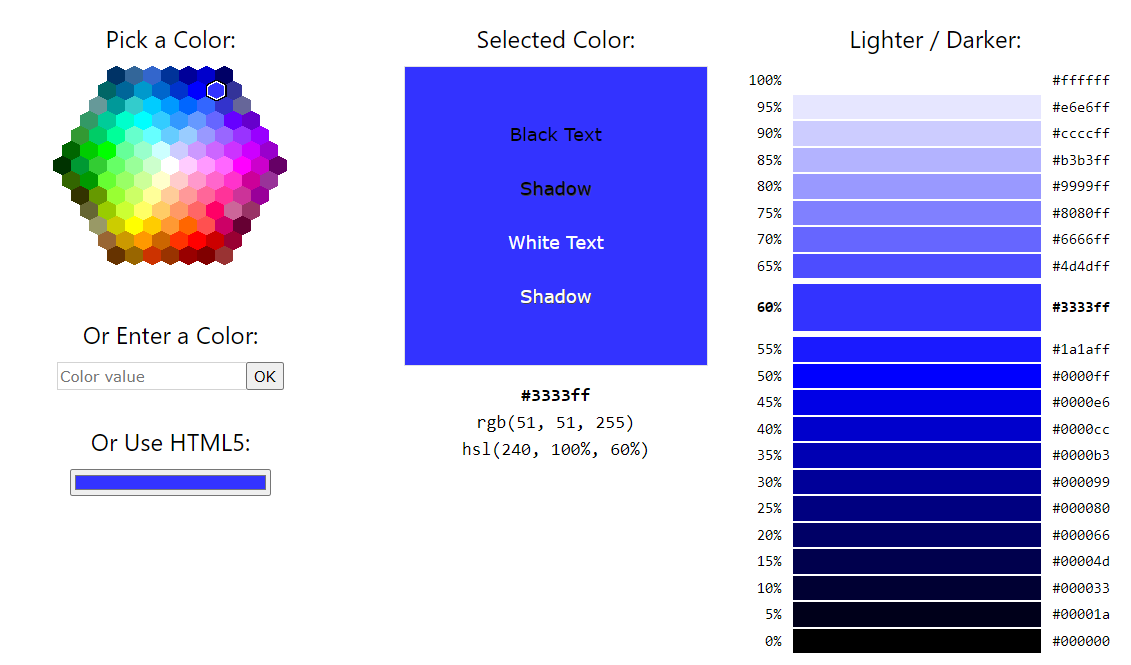Click the Color value text field
The width and height of the screenshot is (1131, 665).
151,376
